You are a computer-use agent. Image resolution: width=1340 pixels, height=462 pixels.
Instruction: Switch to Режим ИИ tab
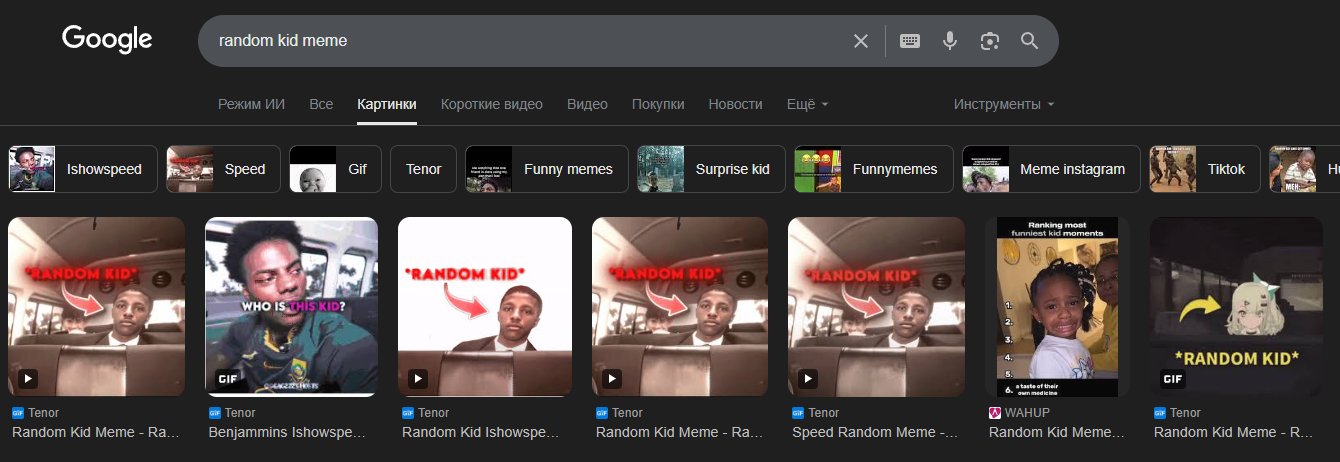[x=251, y=104]
